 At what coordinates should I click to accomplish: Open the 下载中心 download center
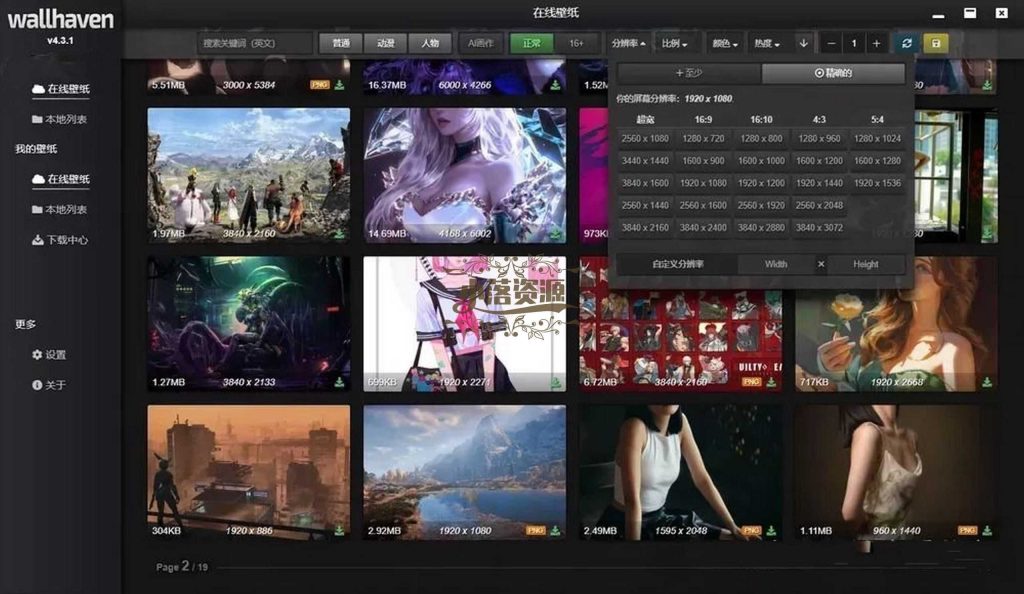click(x=60, y=240)
